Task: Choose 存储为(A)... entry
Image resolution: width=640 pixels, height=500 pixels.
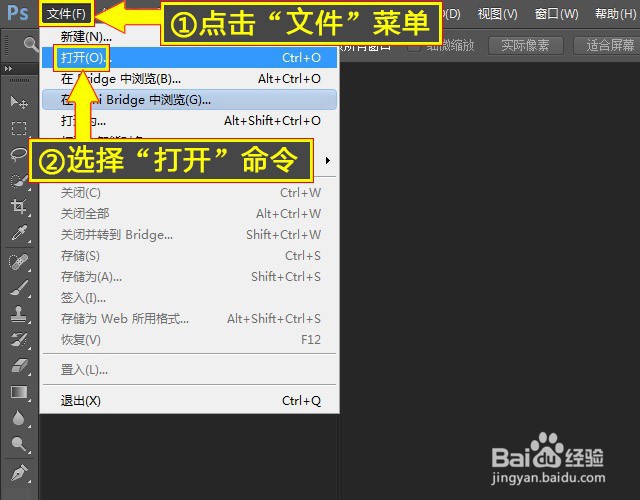Action: pos(189,277)
